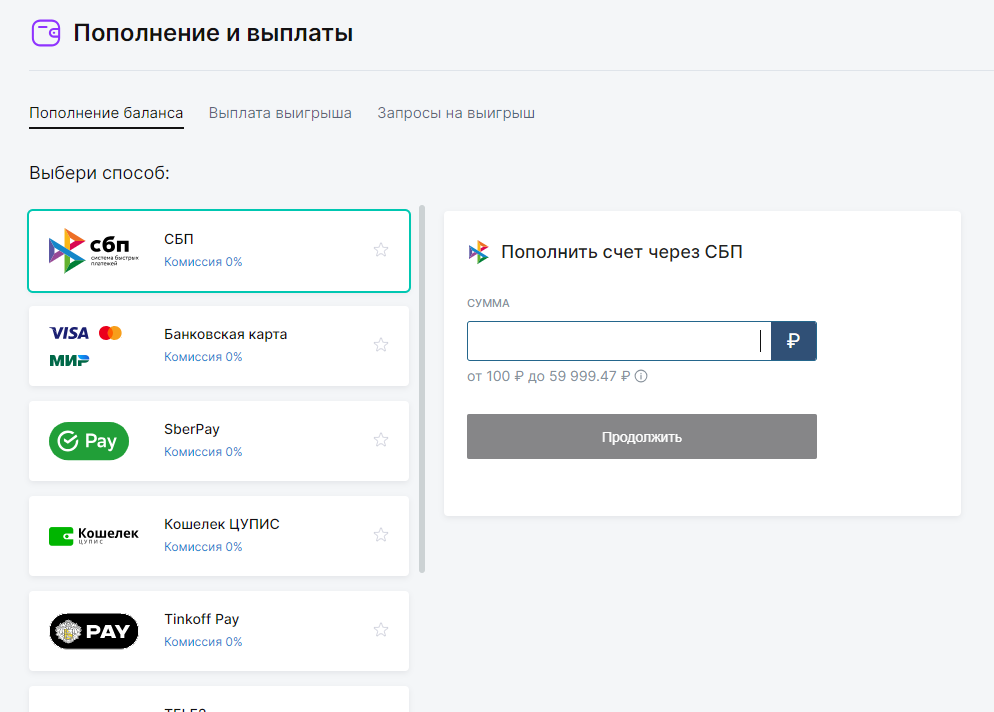Click the Выбери способ label

coord(100,173)
